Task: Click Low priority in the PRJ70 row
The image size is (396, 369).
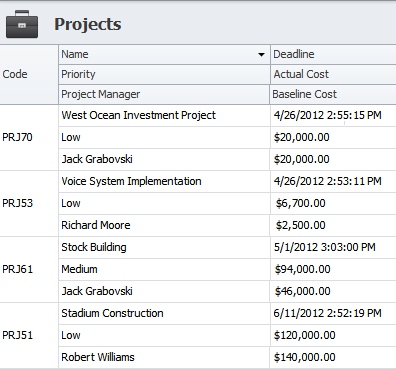Action: click(x=164, y=137)
